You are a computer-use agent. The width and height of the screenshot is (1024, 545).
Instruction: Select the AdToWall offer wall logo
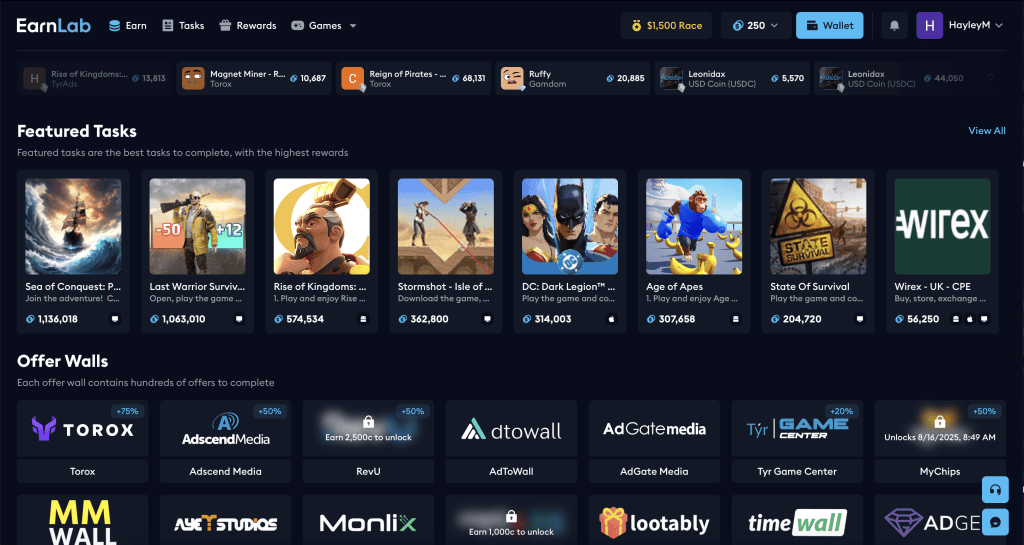[x=511, y=430]
